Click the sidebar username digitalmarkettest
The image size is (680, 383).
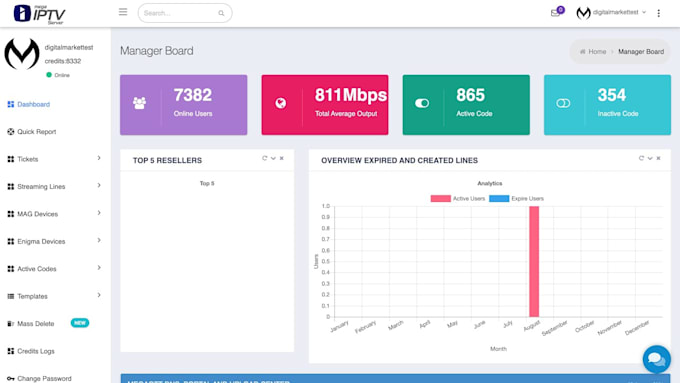click(69, 47)
